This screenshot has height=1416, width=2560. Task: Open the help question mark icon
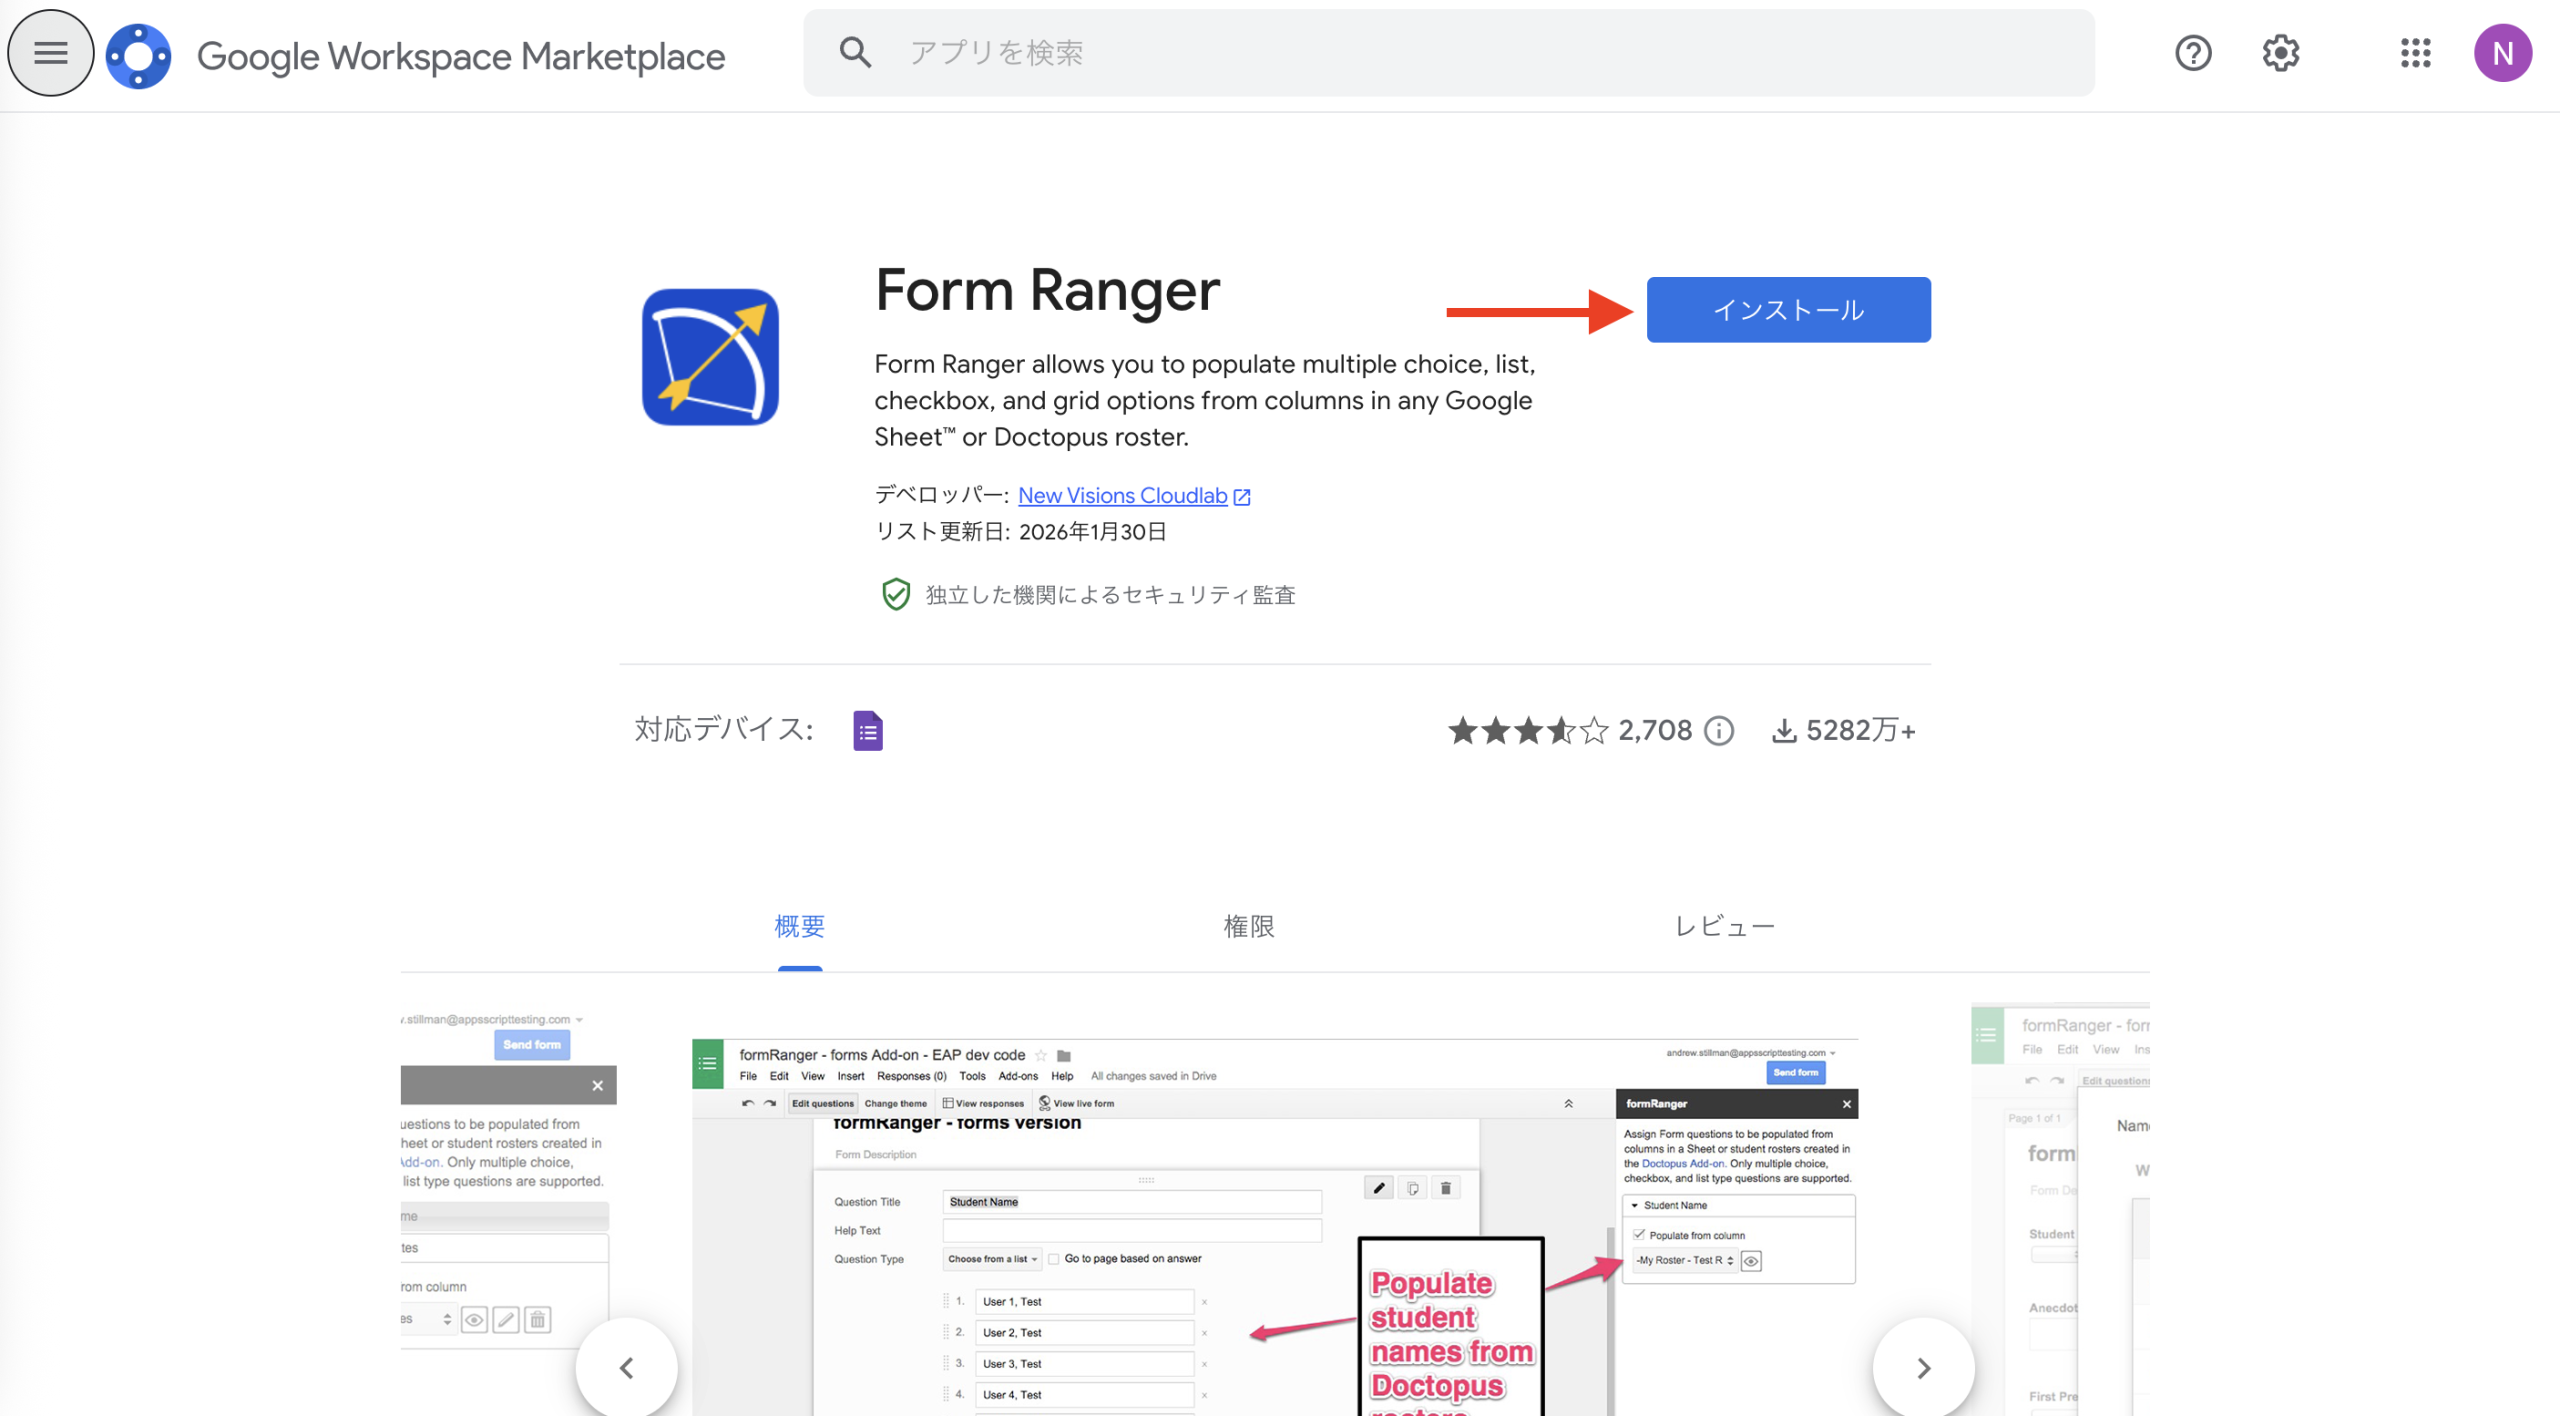[x=2193, y=53]
